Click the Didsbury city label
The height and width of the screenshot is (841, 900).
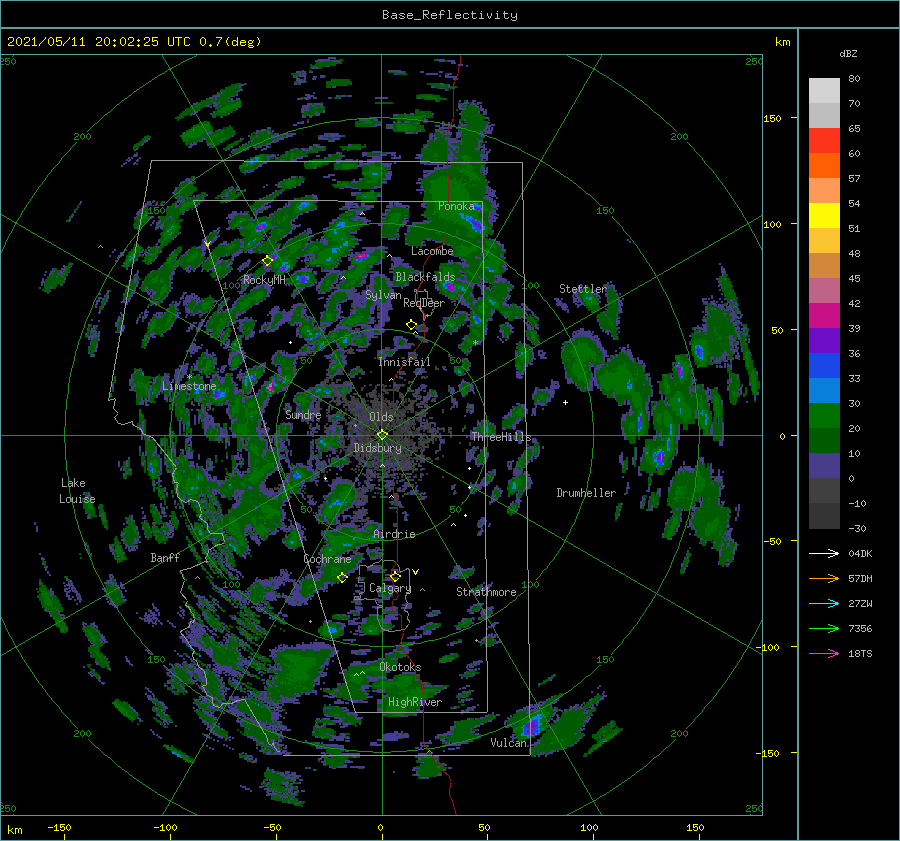pyautogui.click(x=377, y=448)
